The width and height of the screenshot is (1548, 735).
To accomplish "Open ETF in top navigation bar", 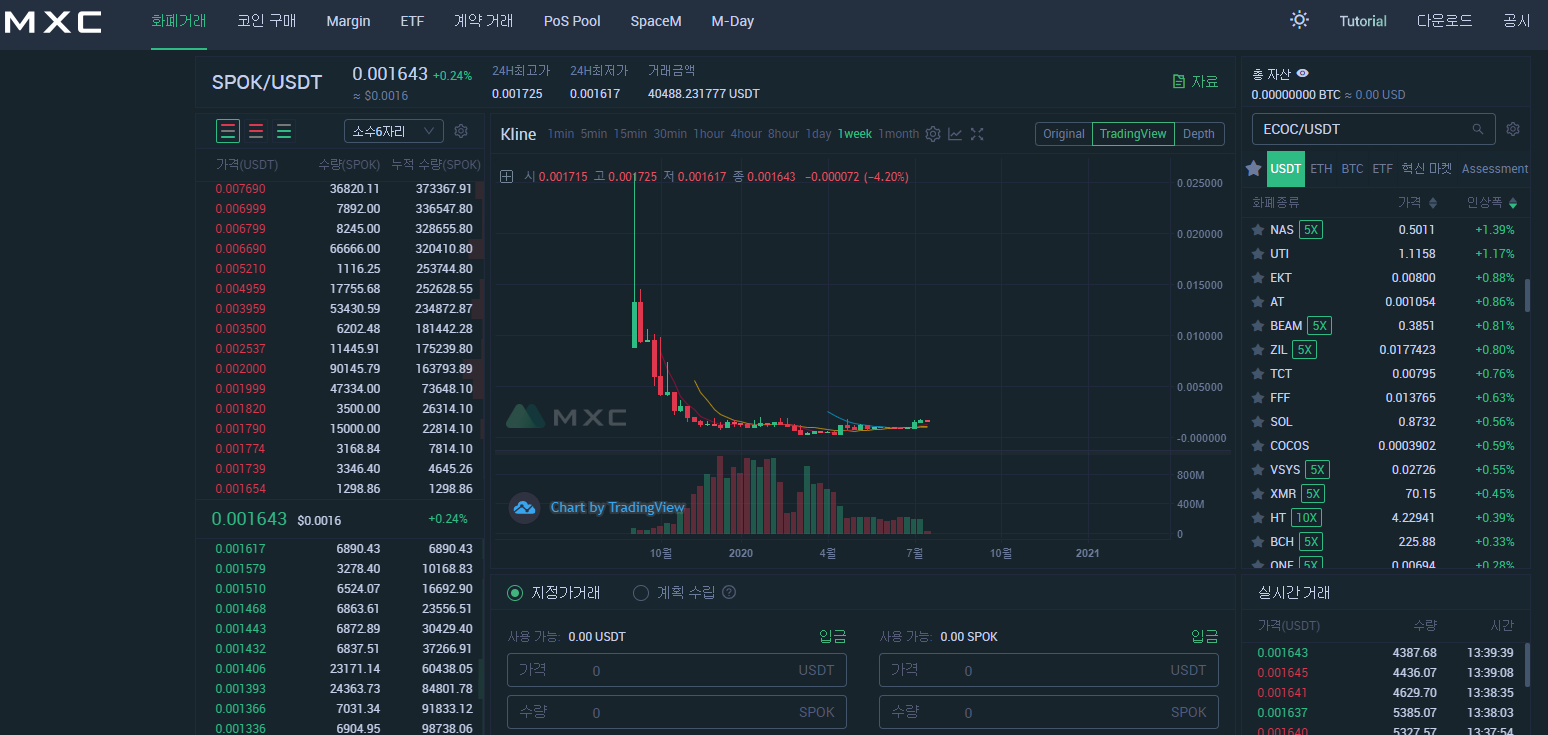I will click(x=412, y=21).
